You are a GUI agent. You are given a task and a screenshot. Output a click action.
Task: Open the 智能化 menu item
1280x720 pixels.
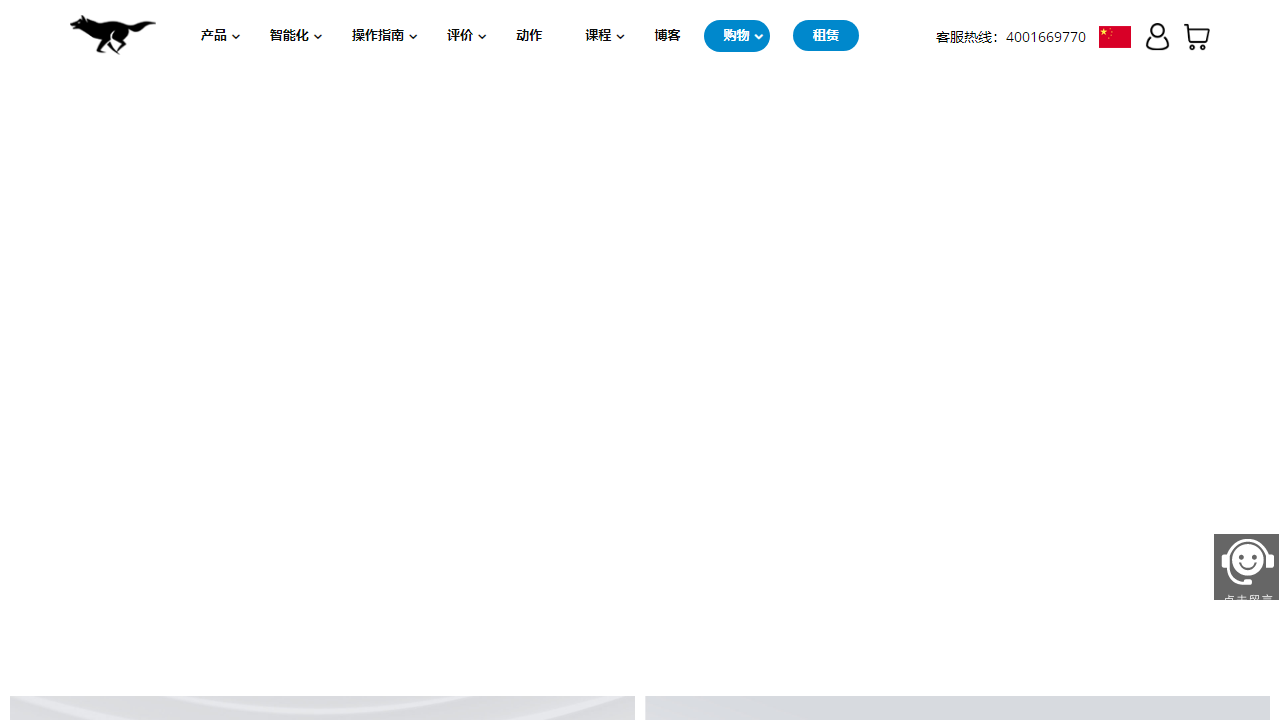(289, 36)
